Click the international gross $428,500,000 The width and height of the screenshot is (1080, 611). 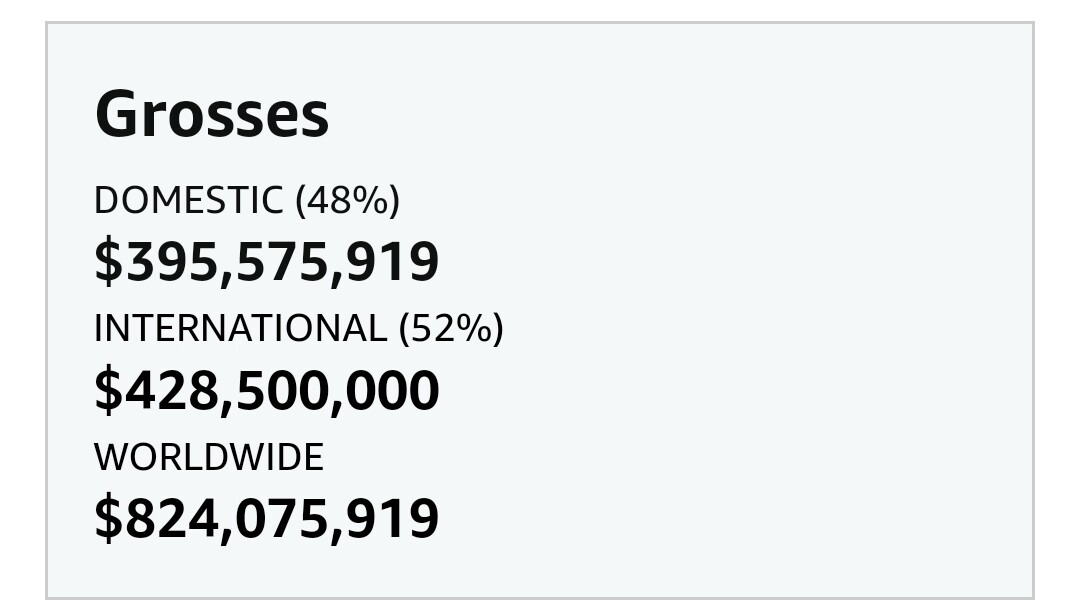[x=267, y=391]
